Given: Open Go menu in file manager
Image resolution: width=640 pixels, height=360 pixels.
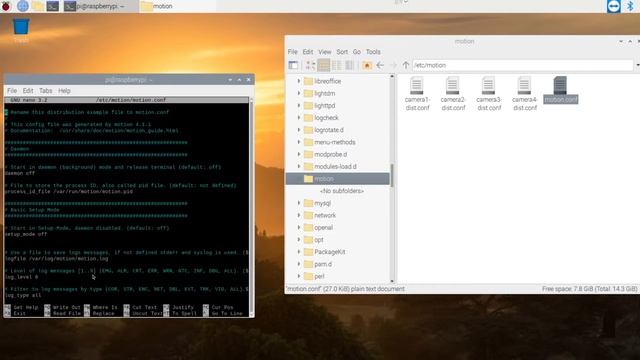Looking at the screenshot, I should [357, 52].
